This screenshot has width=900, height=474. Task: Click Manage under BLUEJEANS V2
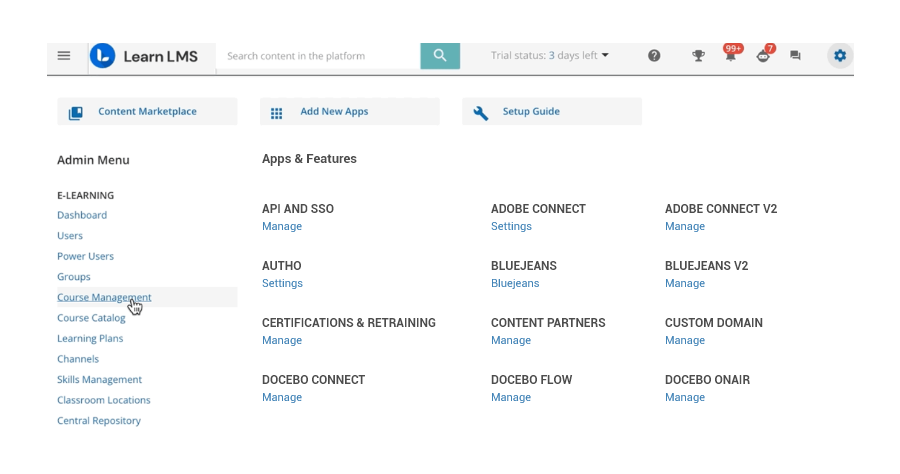[x=685, y=283]
